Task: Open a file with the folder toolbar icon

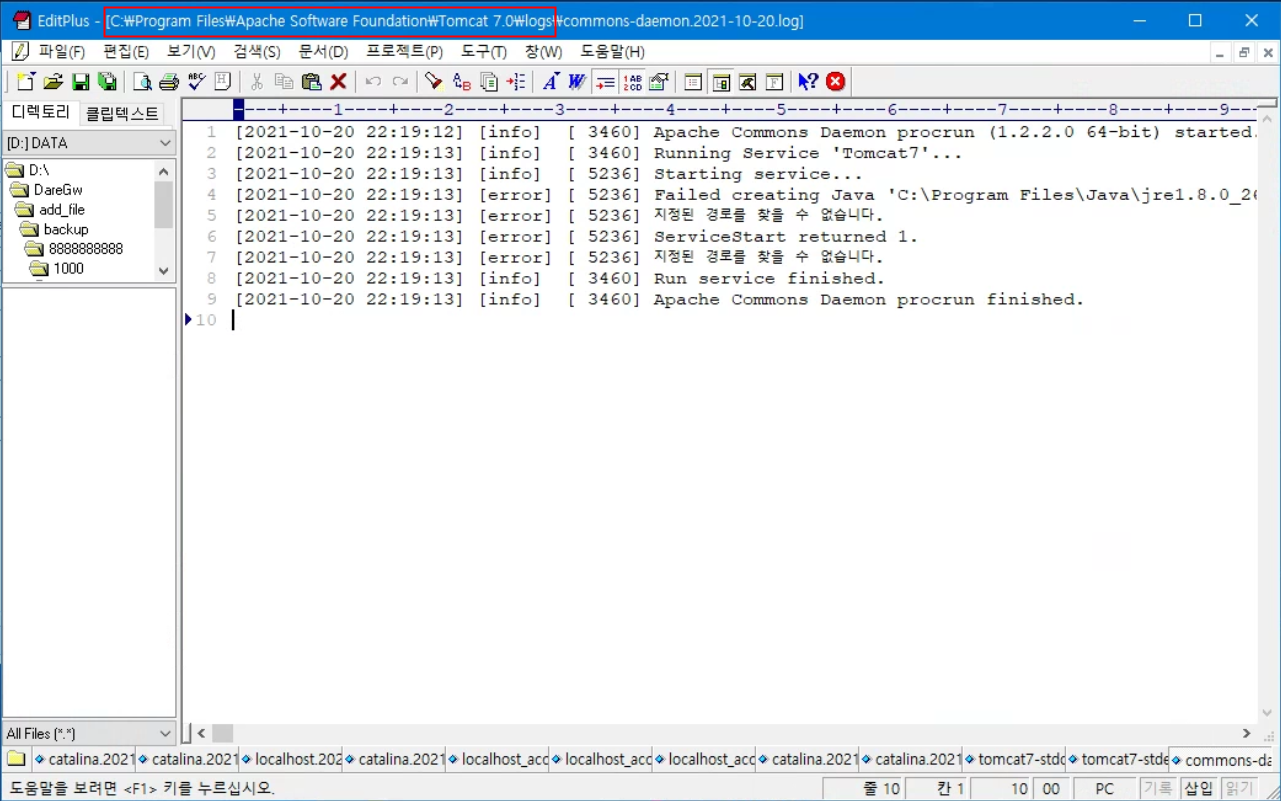Action: pyautogui.click(x=53, y=82)
